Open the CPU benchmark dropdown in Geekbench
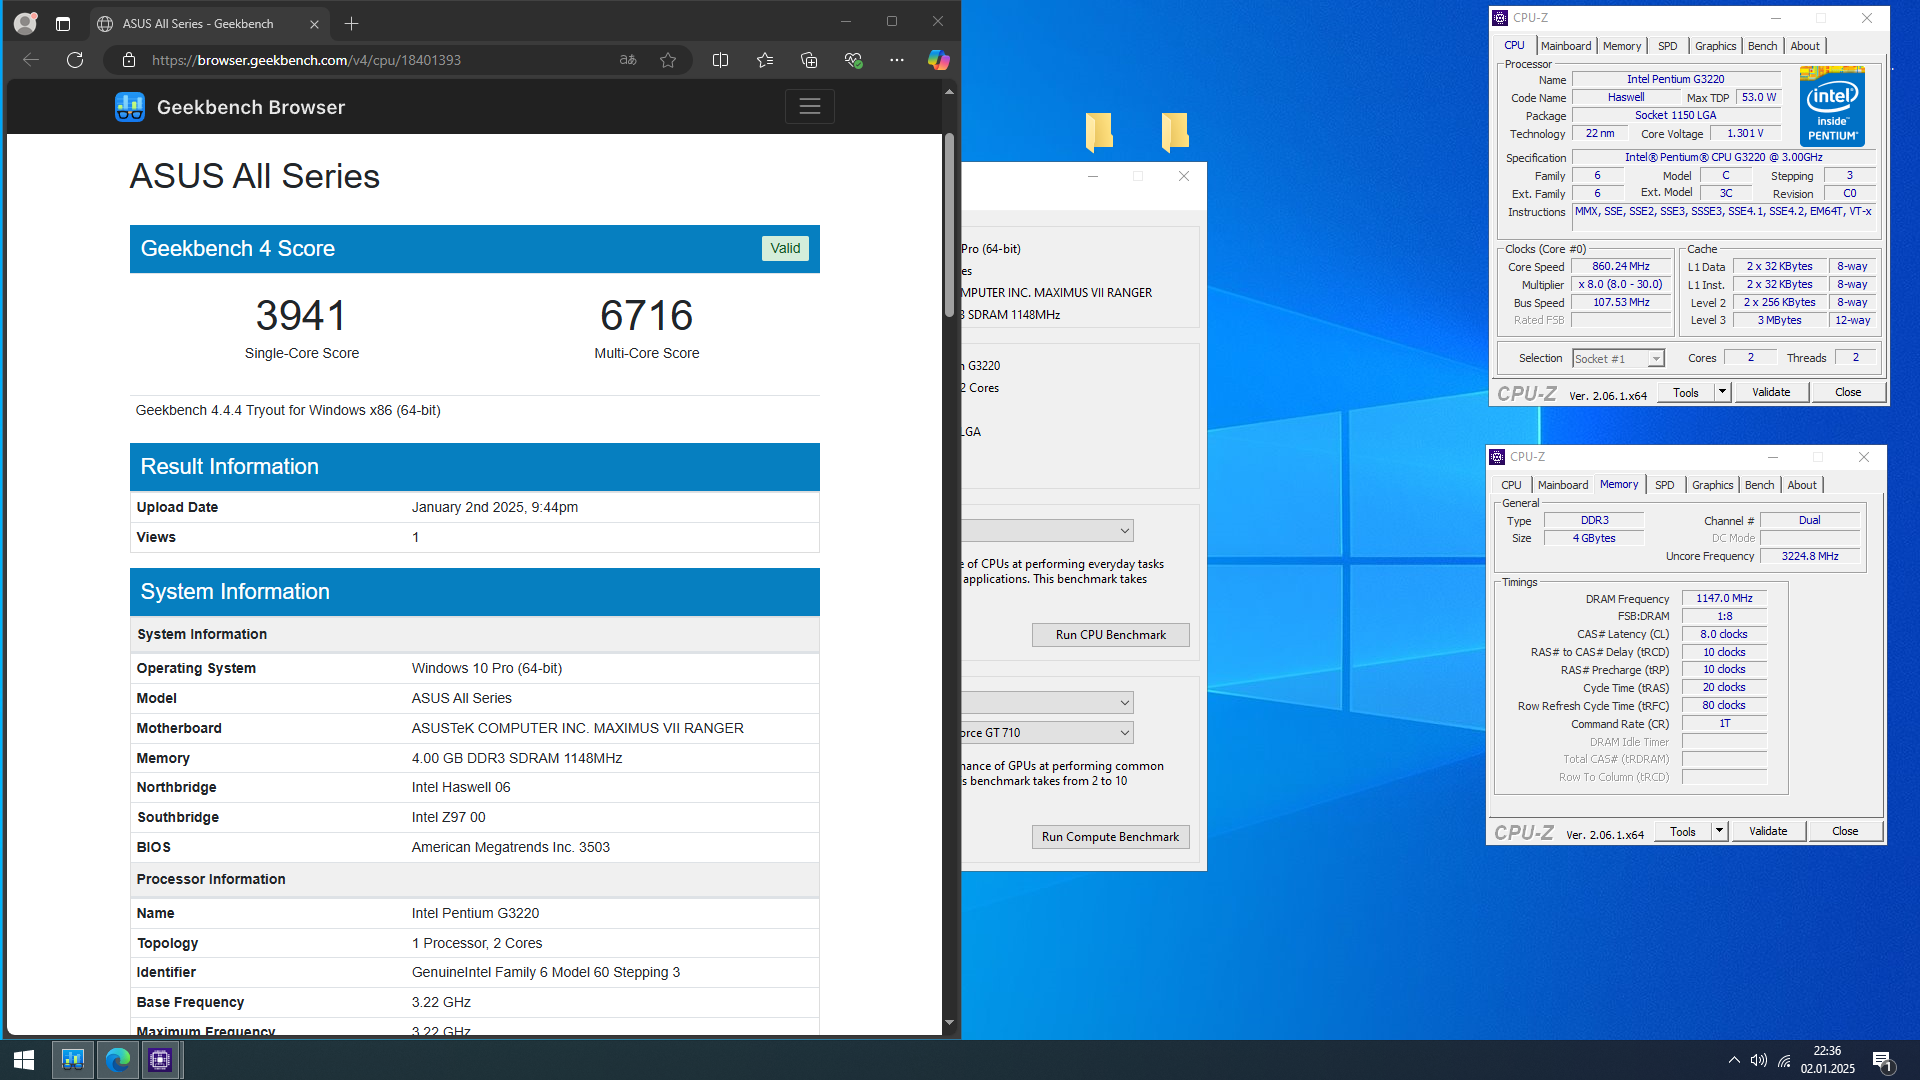This screenshot has width=1920, height=1080. coord(1048,531)
